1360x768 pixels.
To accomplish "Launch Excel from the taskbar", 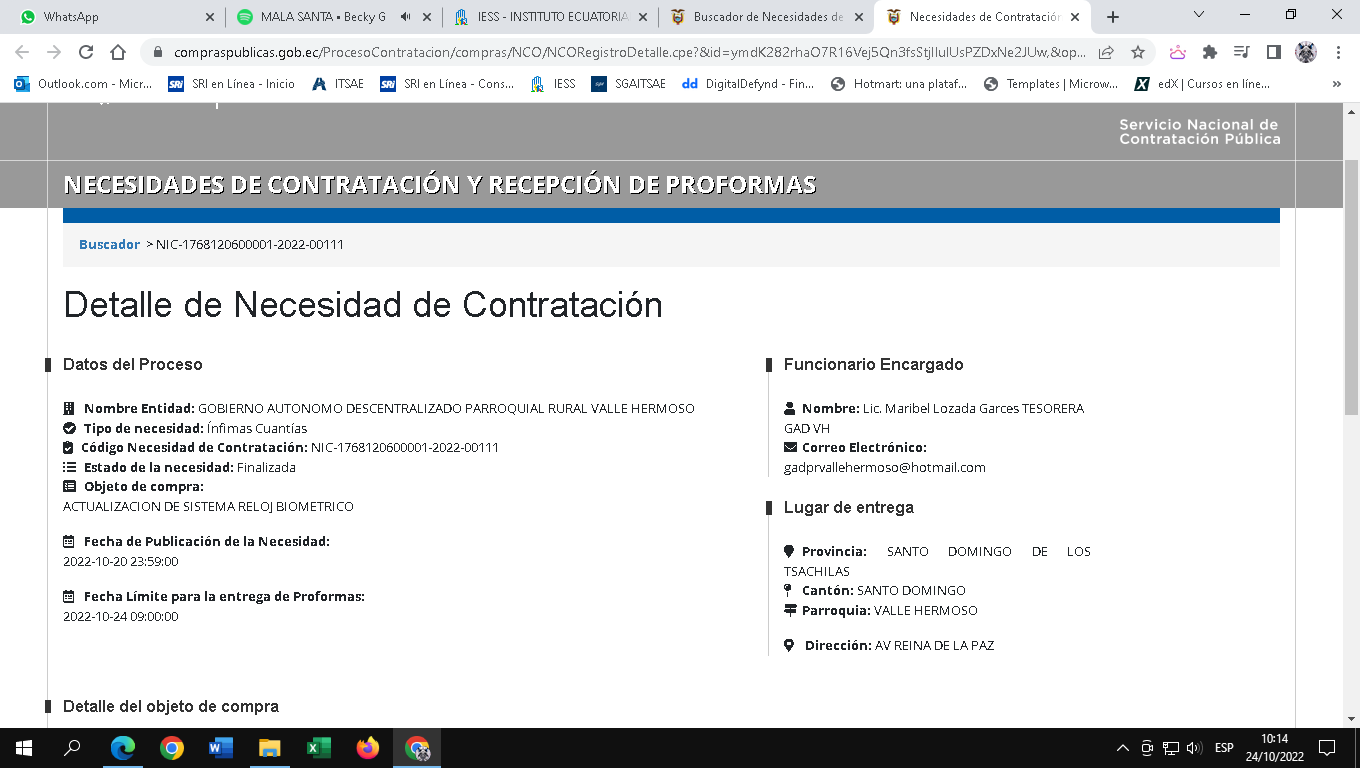I will point(319,748).
